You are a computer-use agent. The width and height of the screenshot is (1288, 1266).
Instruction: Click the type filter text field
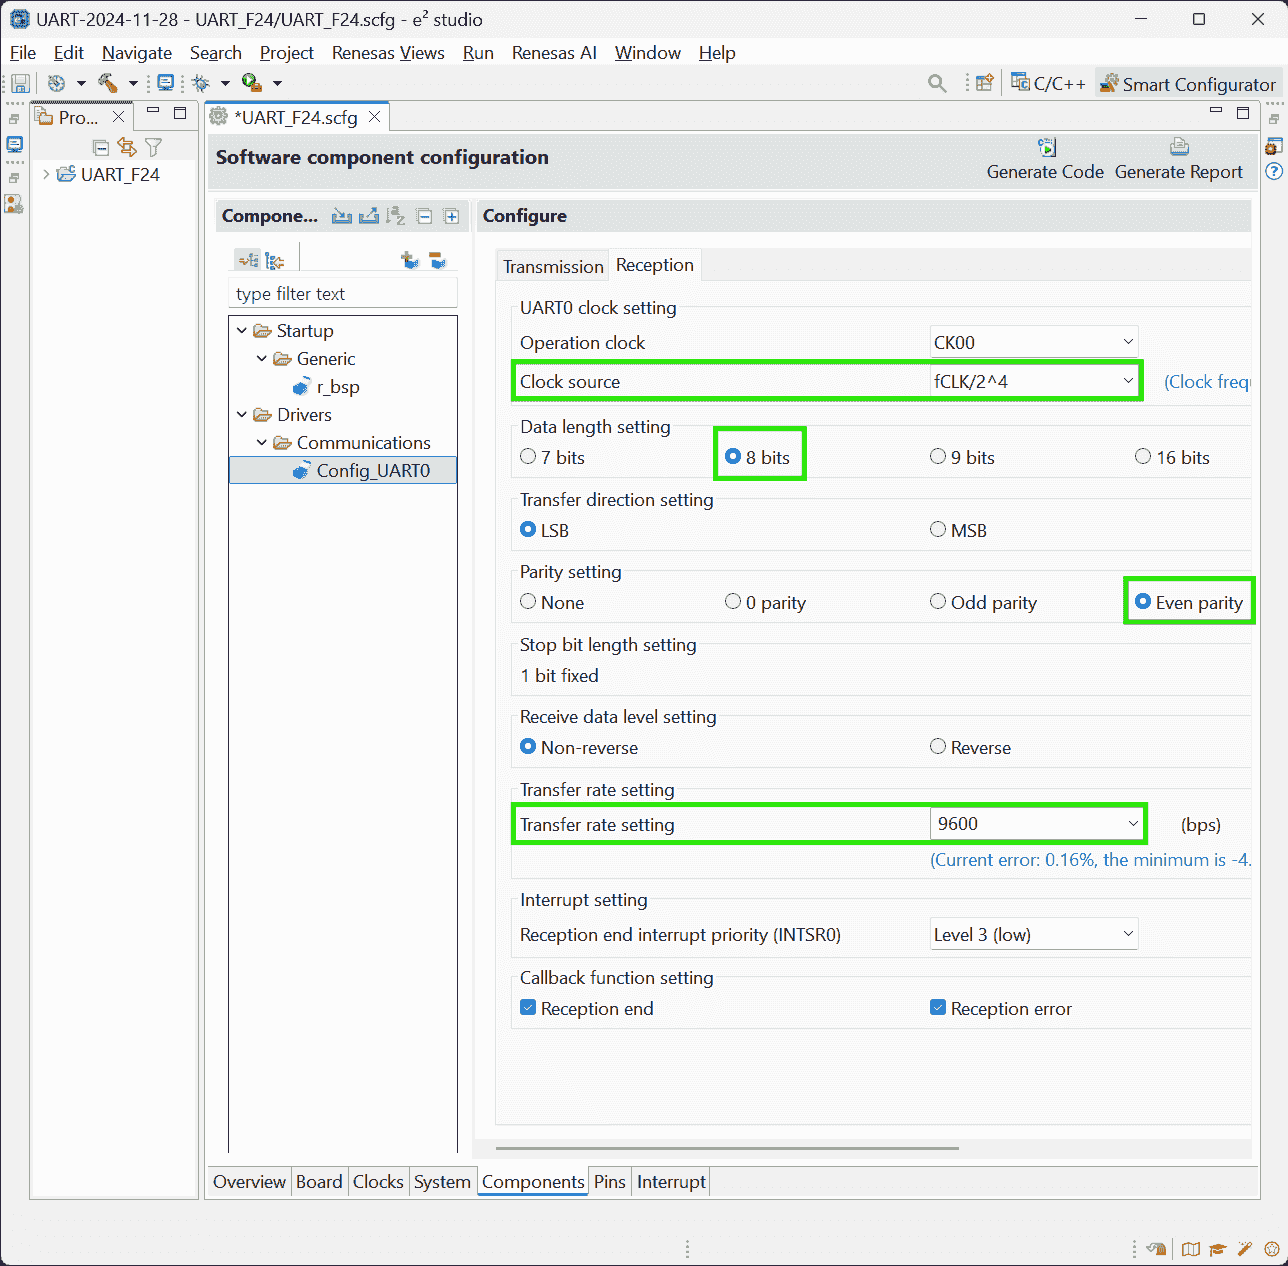pyautogui.click(x=343, y=294)
